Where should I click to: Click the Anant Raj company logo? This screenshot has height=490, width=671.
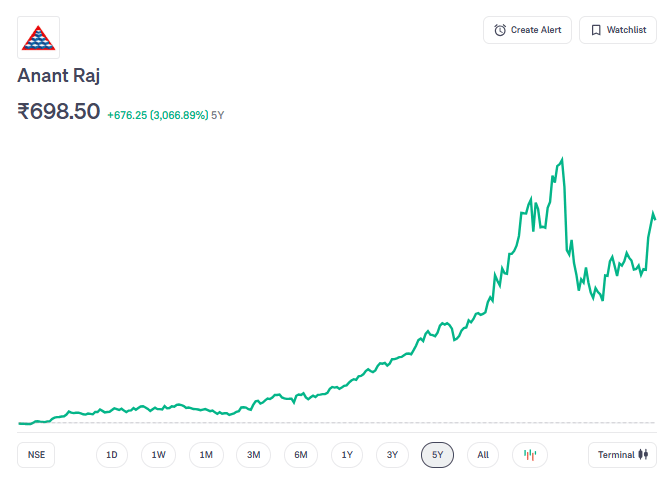point(38,37)
